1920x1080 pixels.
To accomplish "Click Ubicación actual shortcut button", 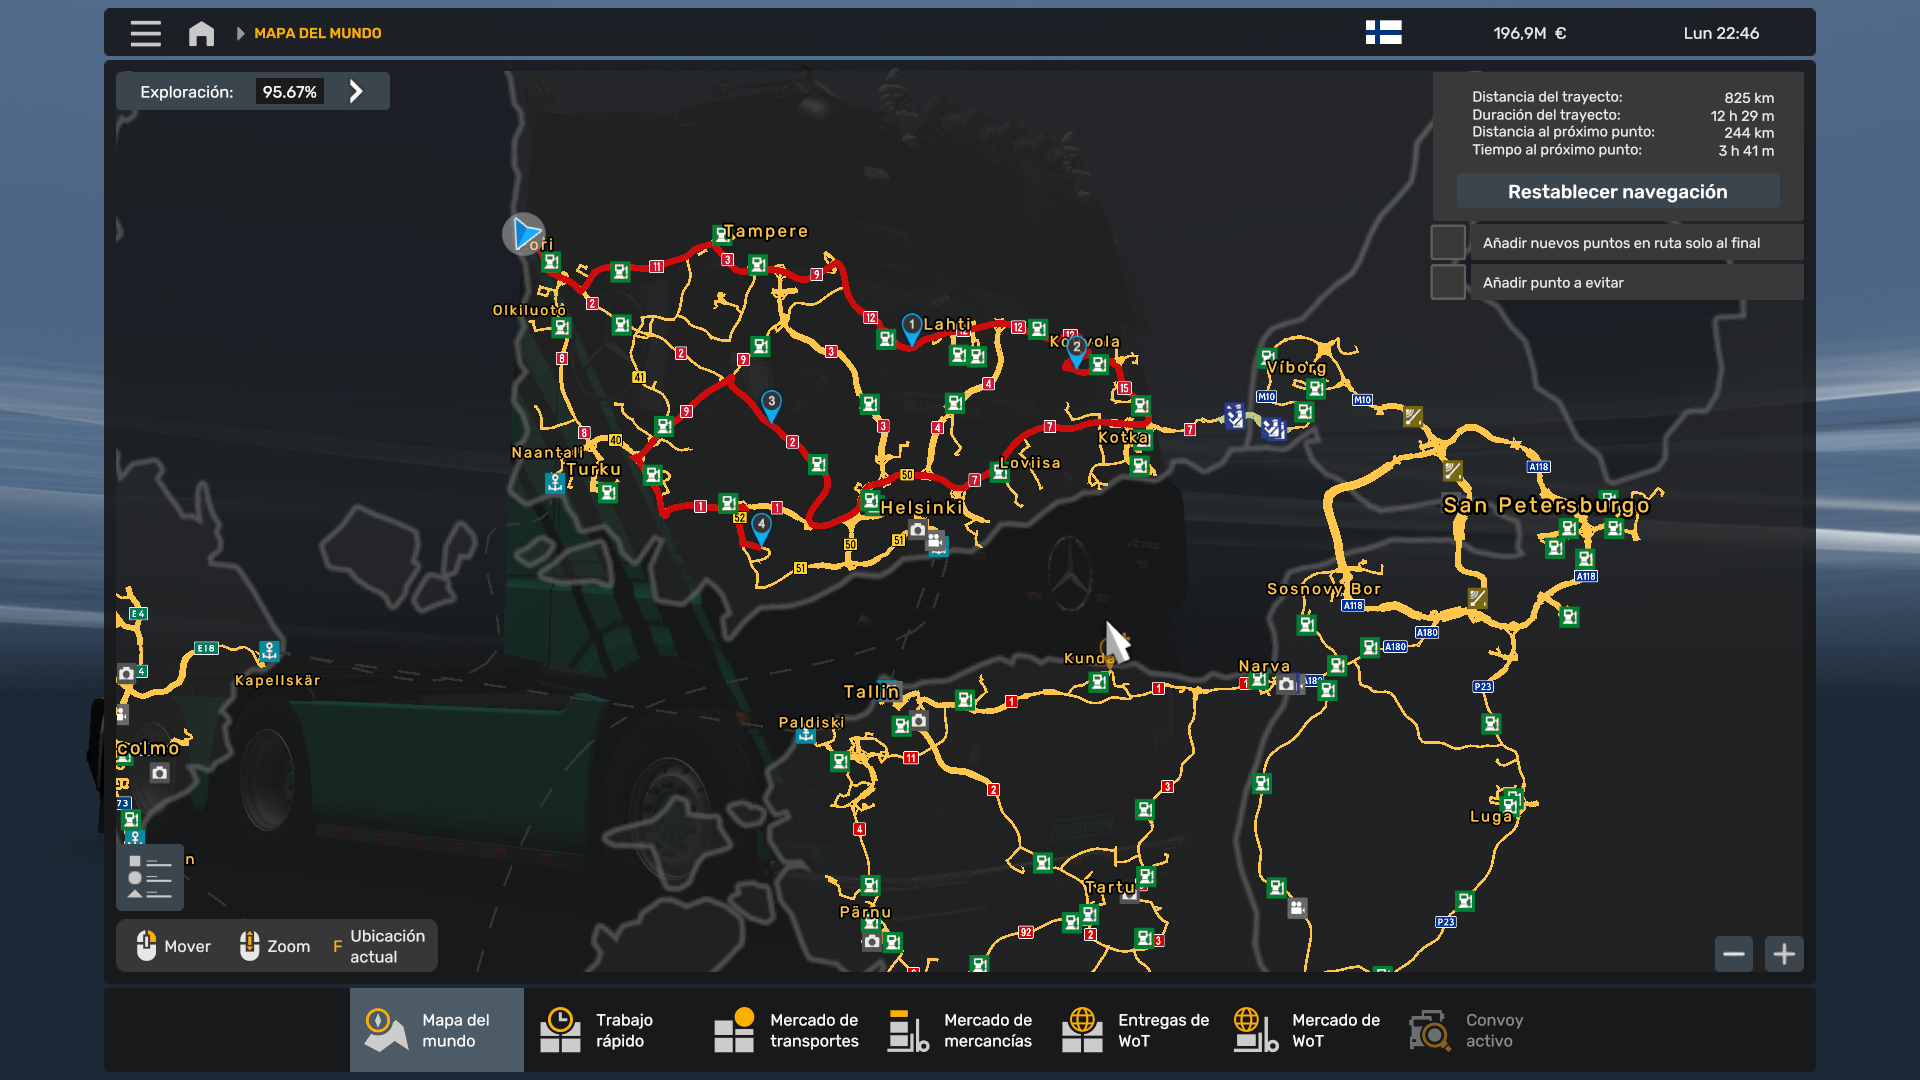I will (378, 946).
